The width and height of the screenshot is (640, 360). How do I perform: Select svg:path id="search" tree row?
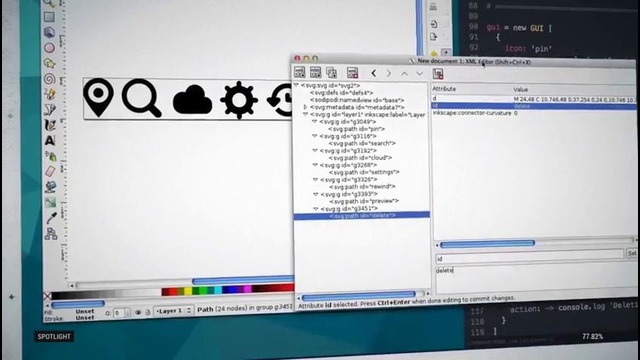click(362, 143)
